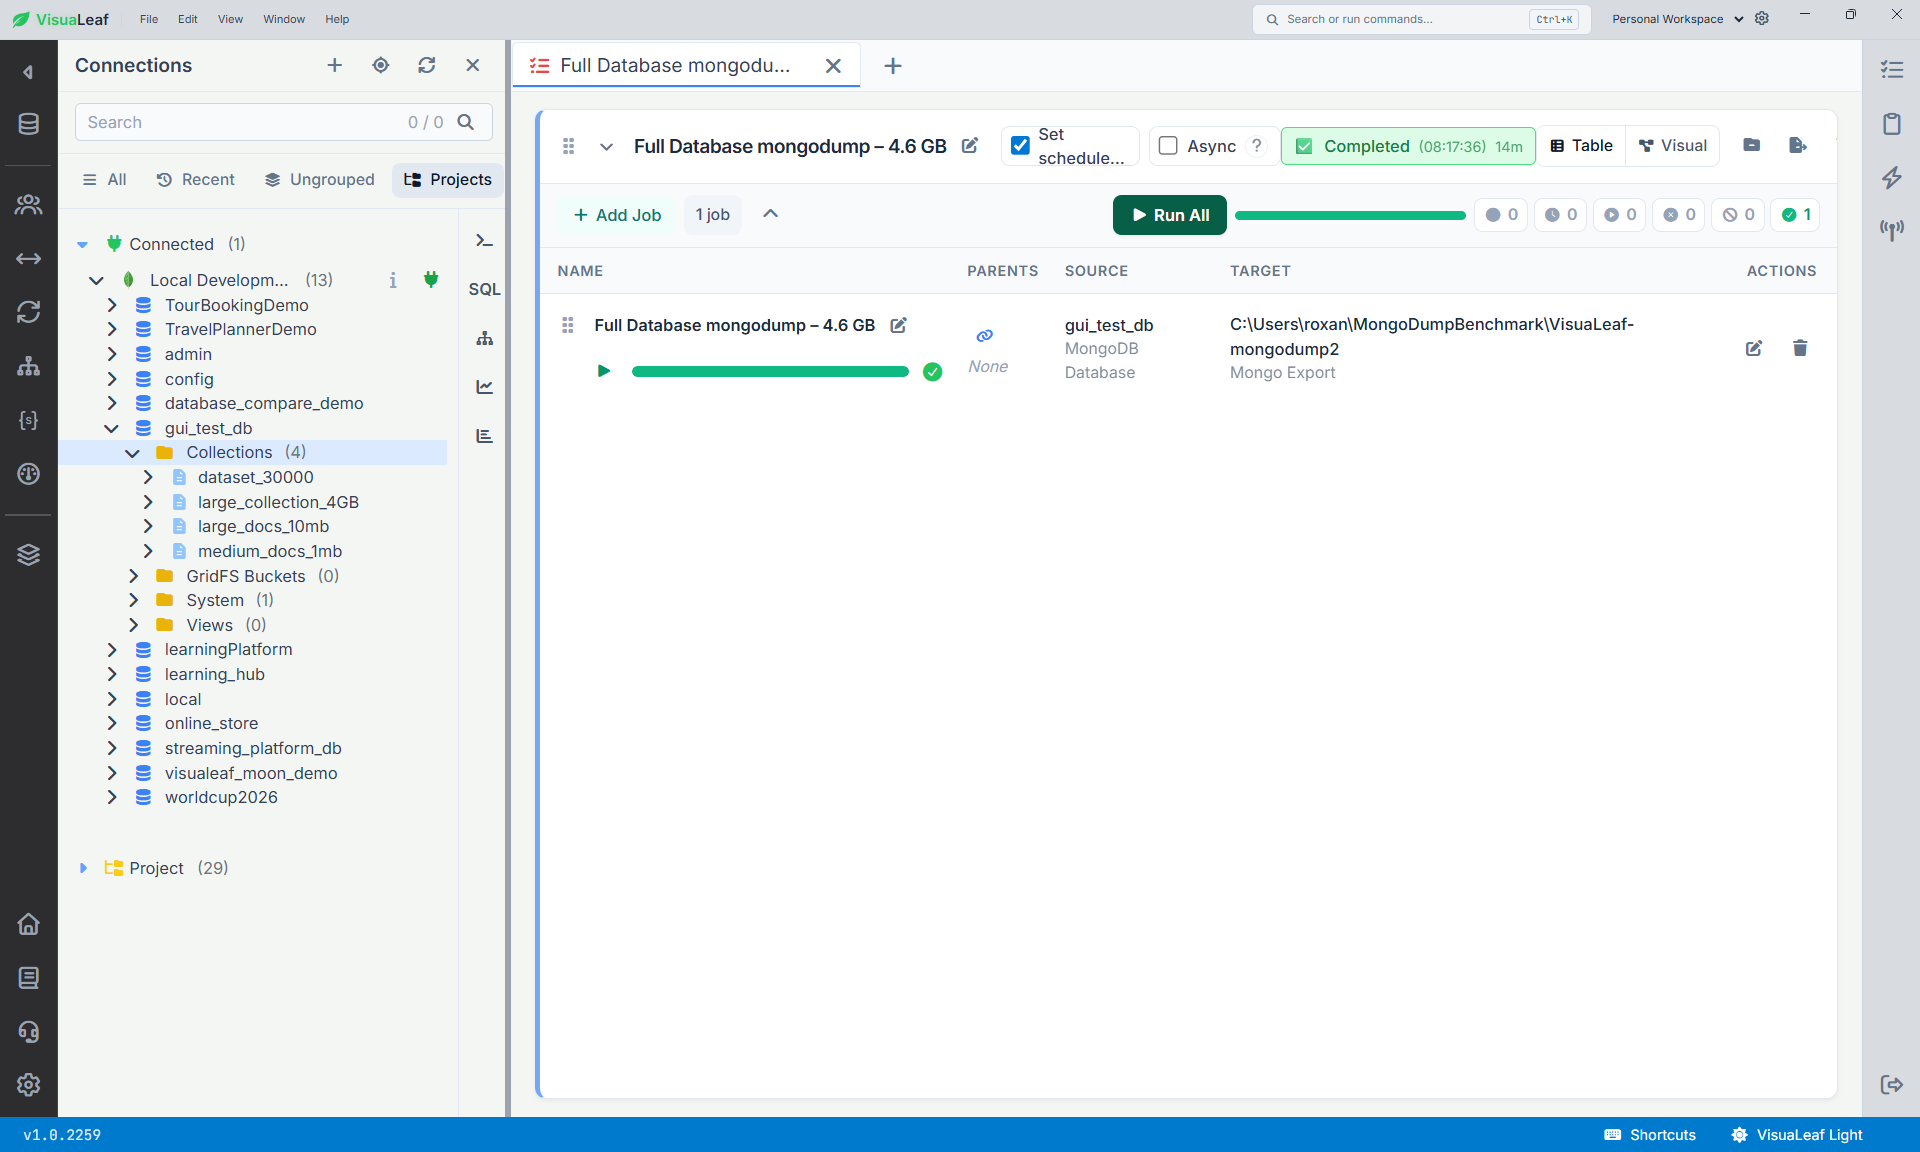
Task: Expand the Project group
Action: coord(83,868)
